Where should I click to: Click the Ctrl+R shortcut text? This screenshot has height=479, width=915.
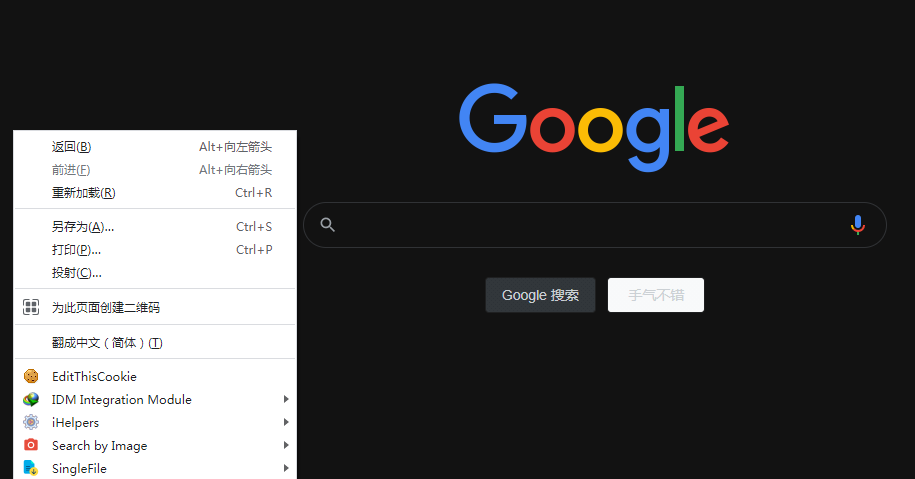(253, 193)
